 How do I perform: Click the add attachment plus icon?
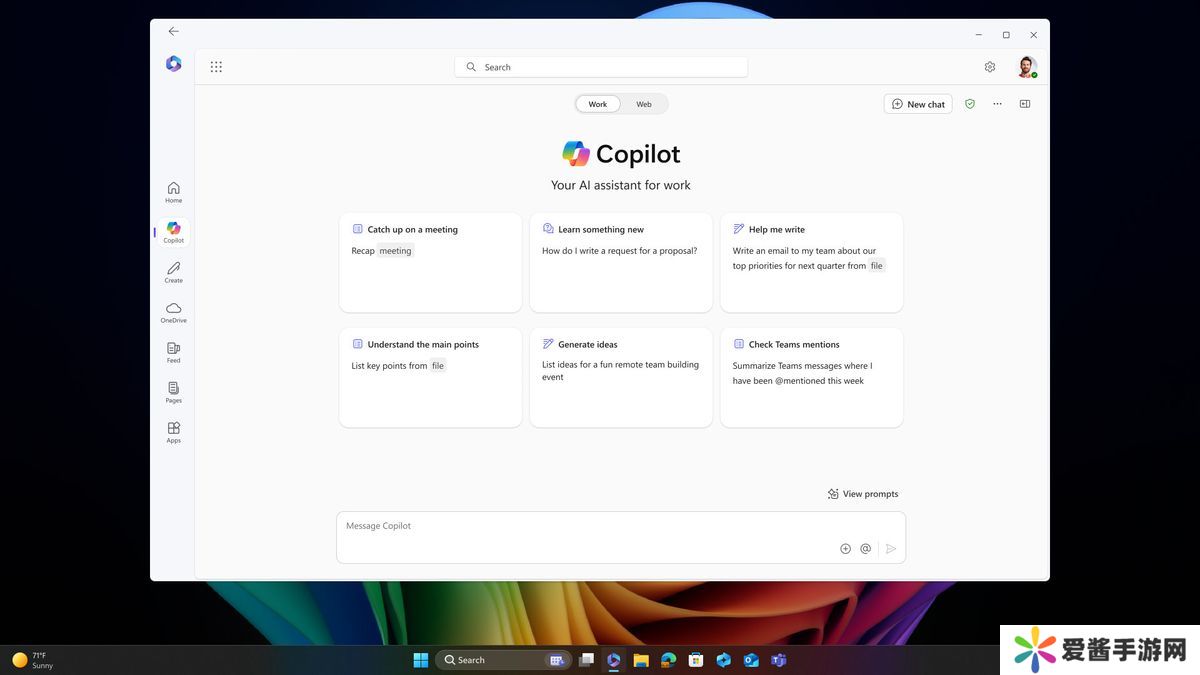pyautogui.click(x=845, y=548)
